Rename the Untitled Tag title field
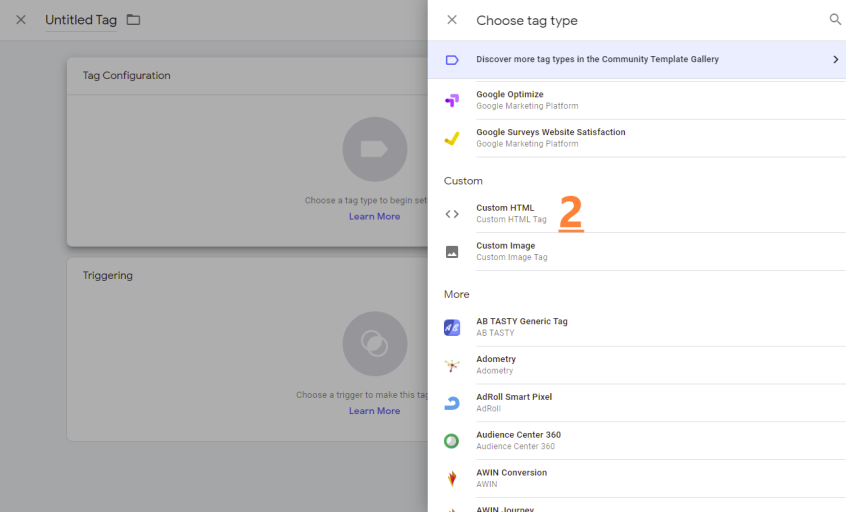The width and height of the screenshot is (846, 512). [x=81, y=20]
